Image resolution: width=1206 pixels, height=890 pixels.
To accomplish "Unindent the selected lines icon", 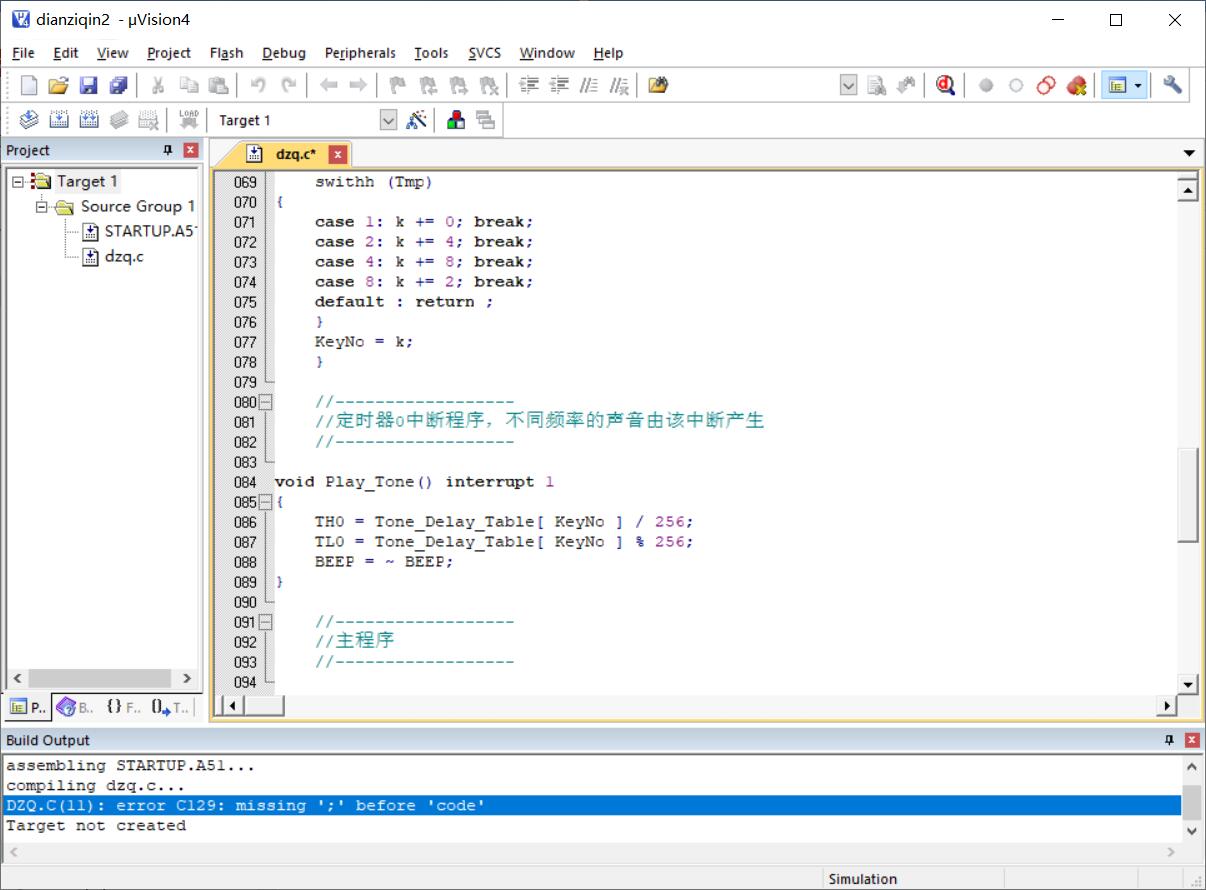I will coord(559,85).
